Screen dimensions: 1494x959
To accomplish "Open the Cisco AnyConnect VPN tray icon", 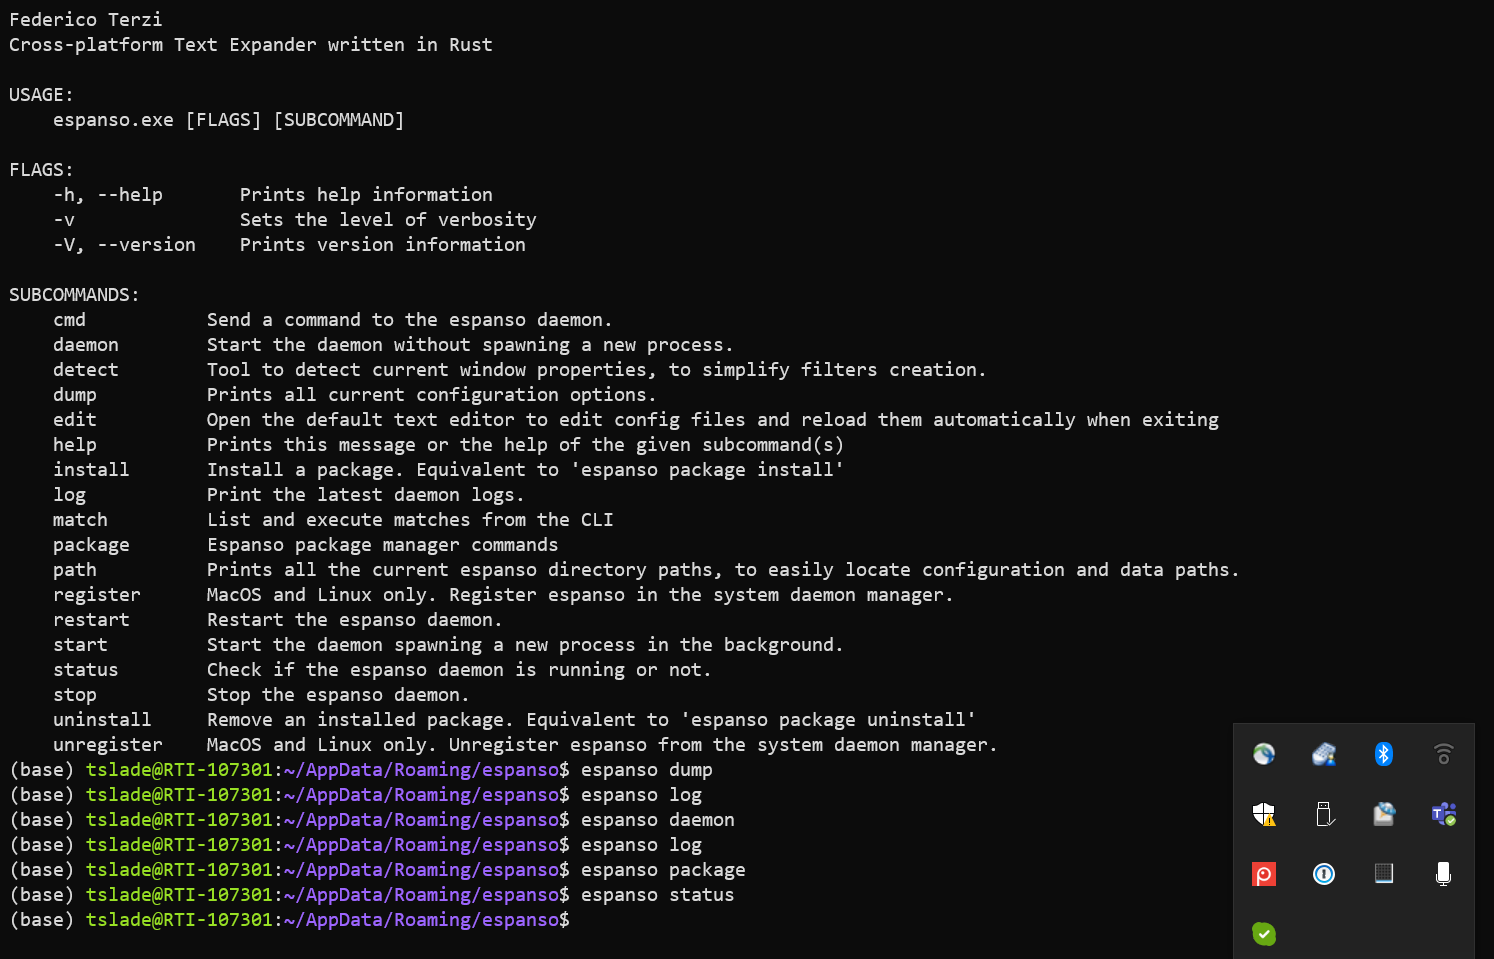I will 1264,754.
